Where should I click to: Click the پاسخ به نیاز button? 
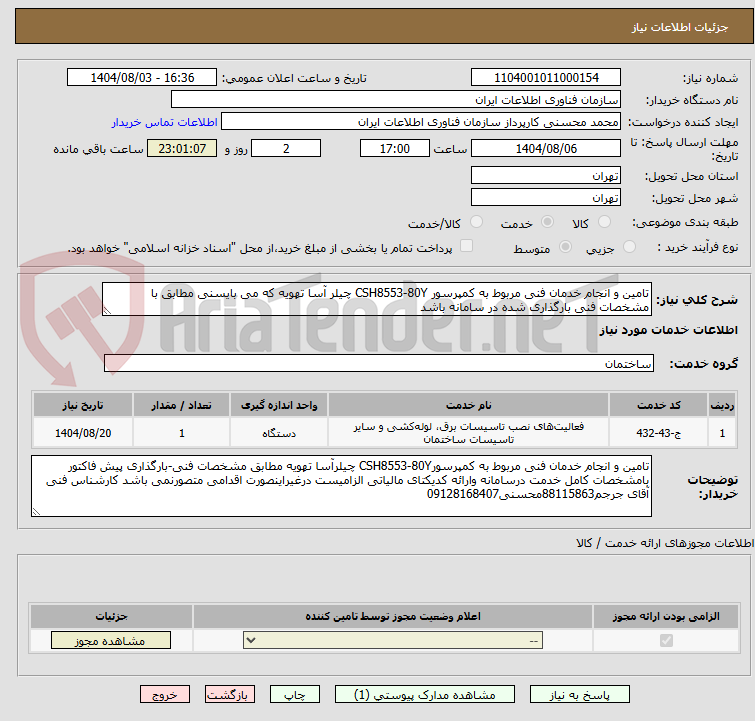point(579,695)
